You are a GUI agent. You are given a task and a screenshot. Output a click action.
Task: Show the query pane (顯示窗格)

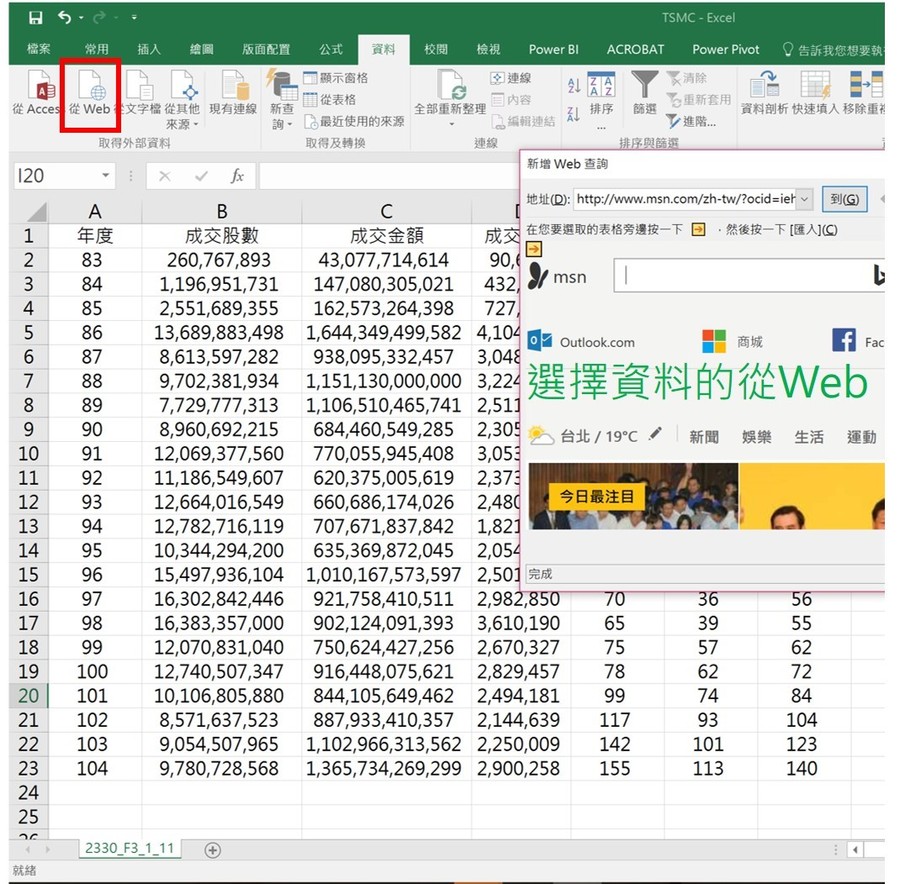(336, 77)
